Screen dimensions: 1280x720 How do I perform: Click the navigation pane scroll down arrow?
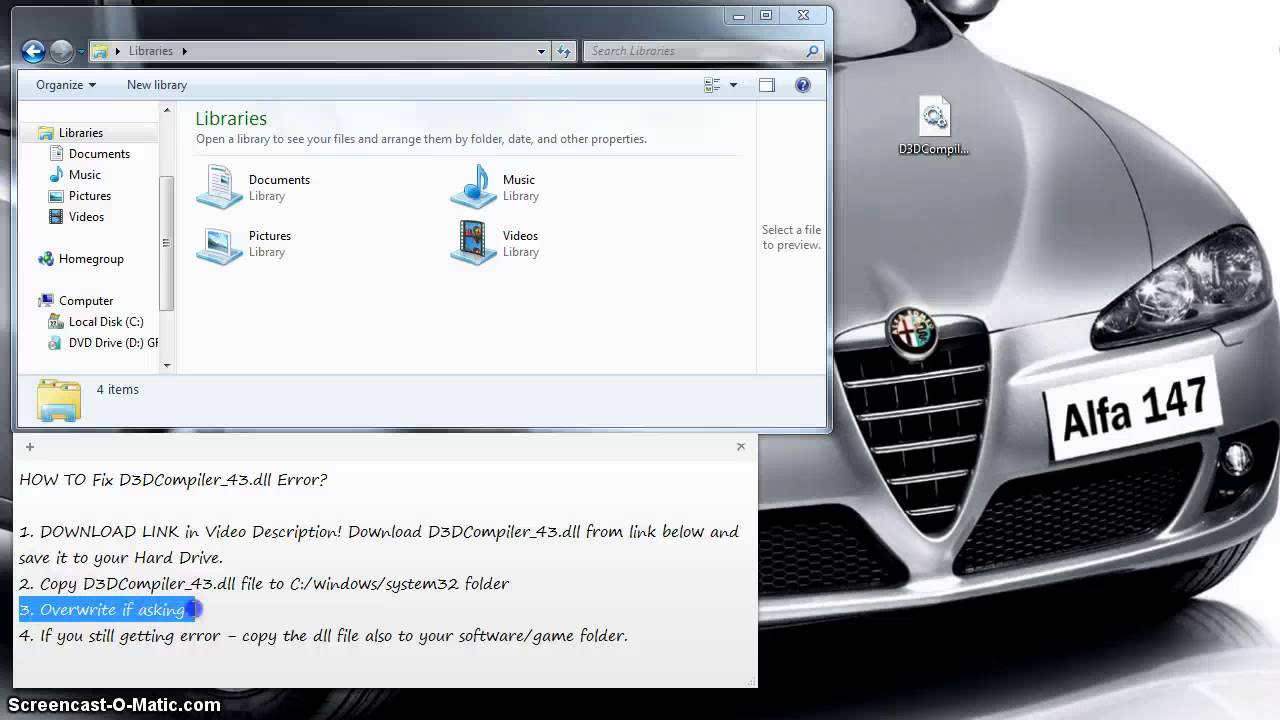click(167, 365)
